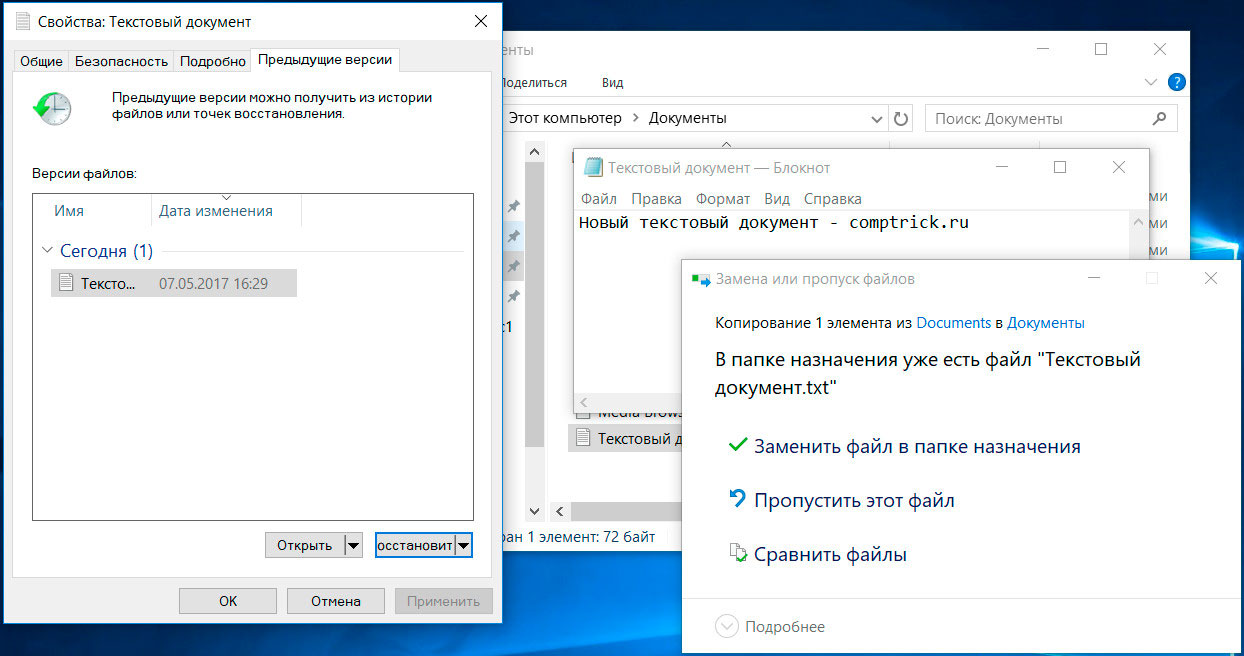
Task: Open Файл menu in Блокнот
Action: click(598, 198)
